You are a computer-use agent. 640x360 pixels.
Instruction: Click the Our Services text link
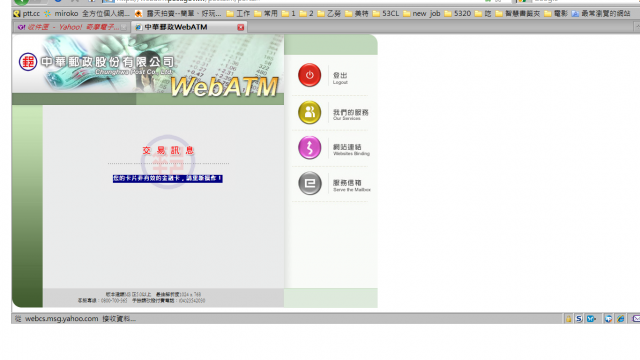(350, 114)
